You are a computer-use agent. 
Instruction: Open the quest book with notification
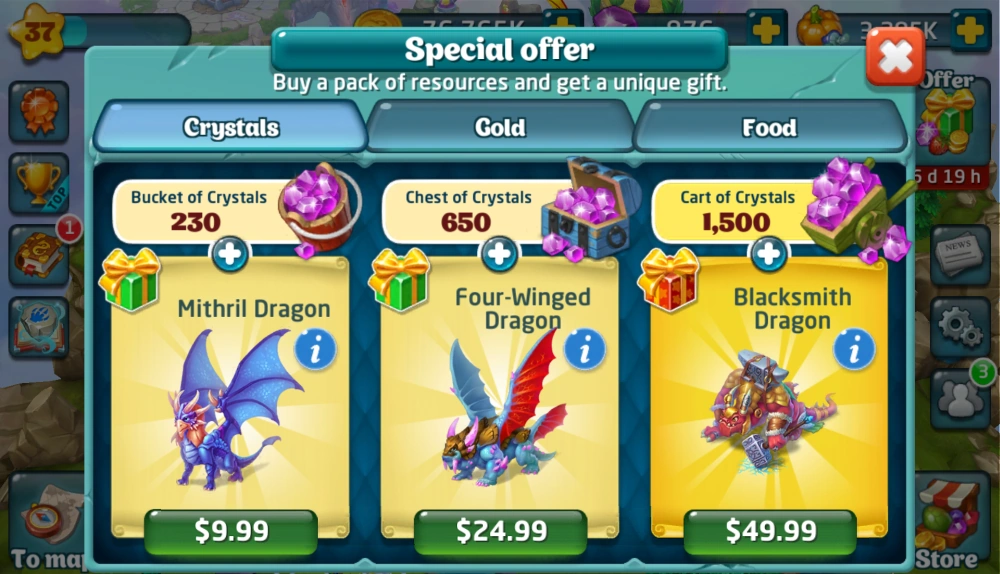[40, 255]
